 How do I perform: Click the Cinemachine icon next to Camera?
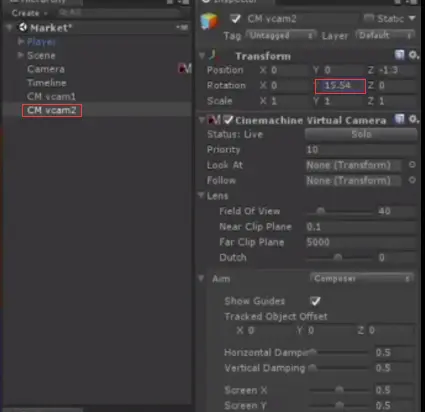(185, 69)
